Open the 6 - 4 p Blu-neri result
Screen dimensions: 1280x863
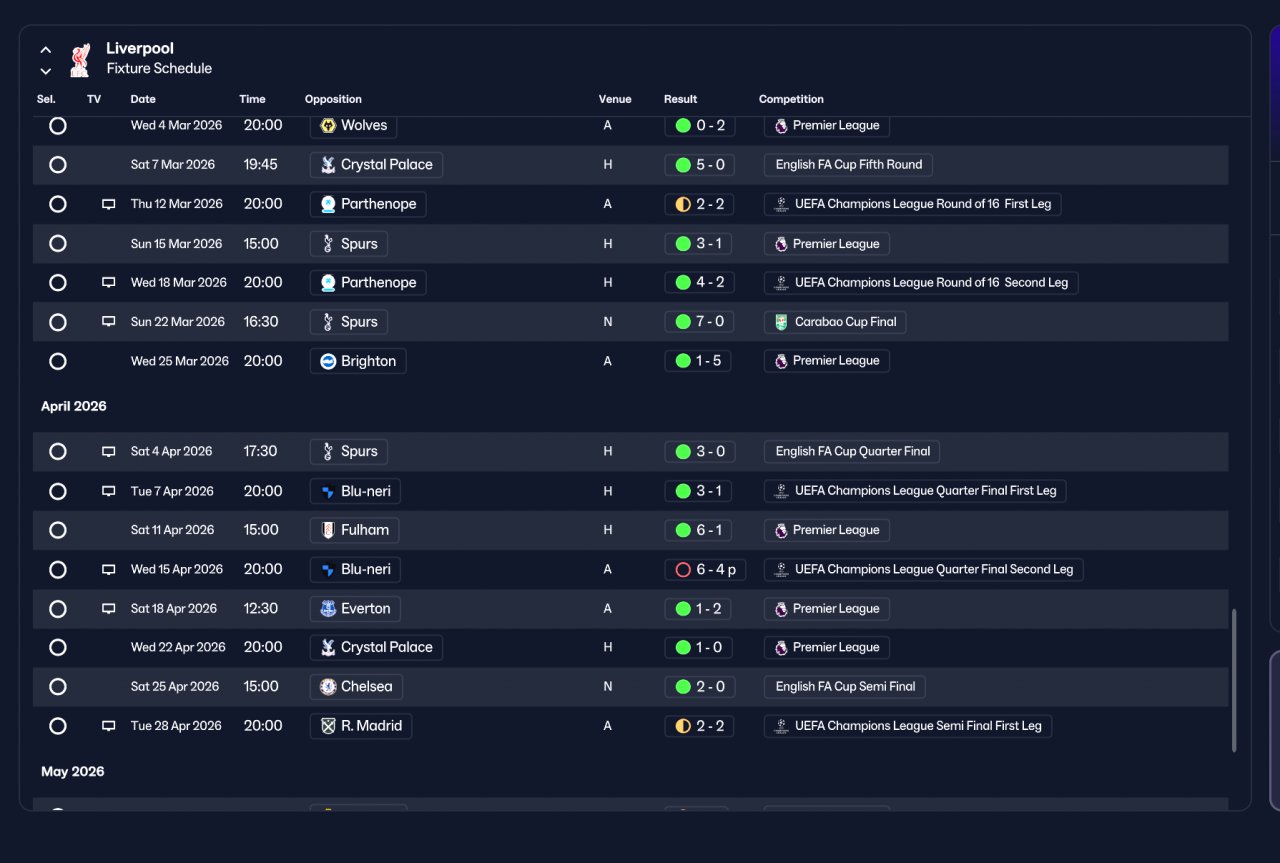pyautogui.click(x=705, y=570)
